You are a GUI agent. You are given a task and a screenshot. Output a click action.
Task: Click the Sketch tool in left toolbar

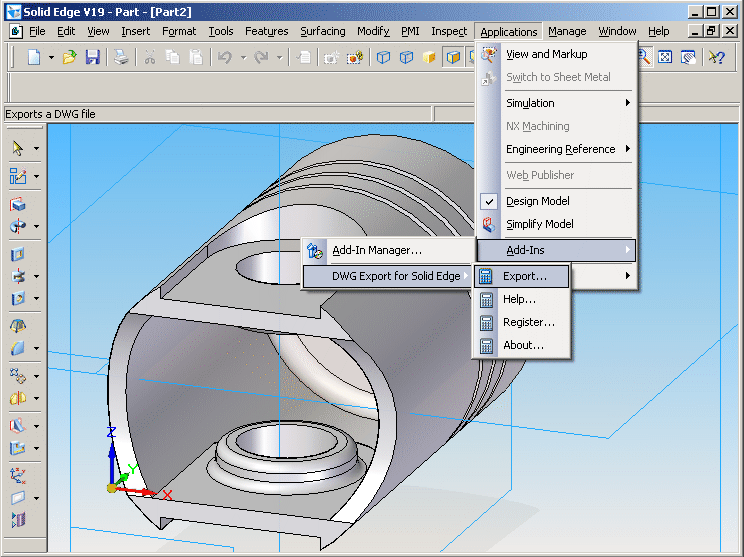pos(18,176)
